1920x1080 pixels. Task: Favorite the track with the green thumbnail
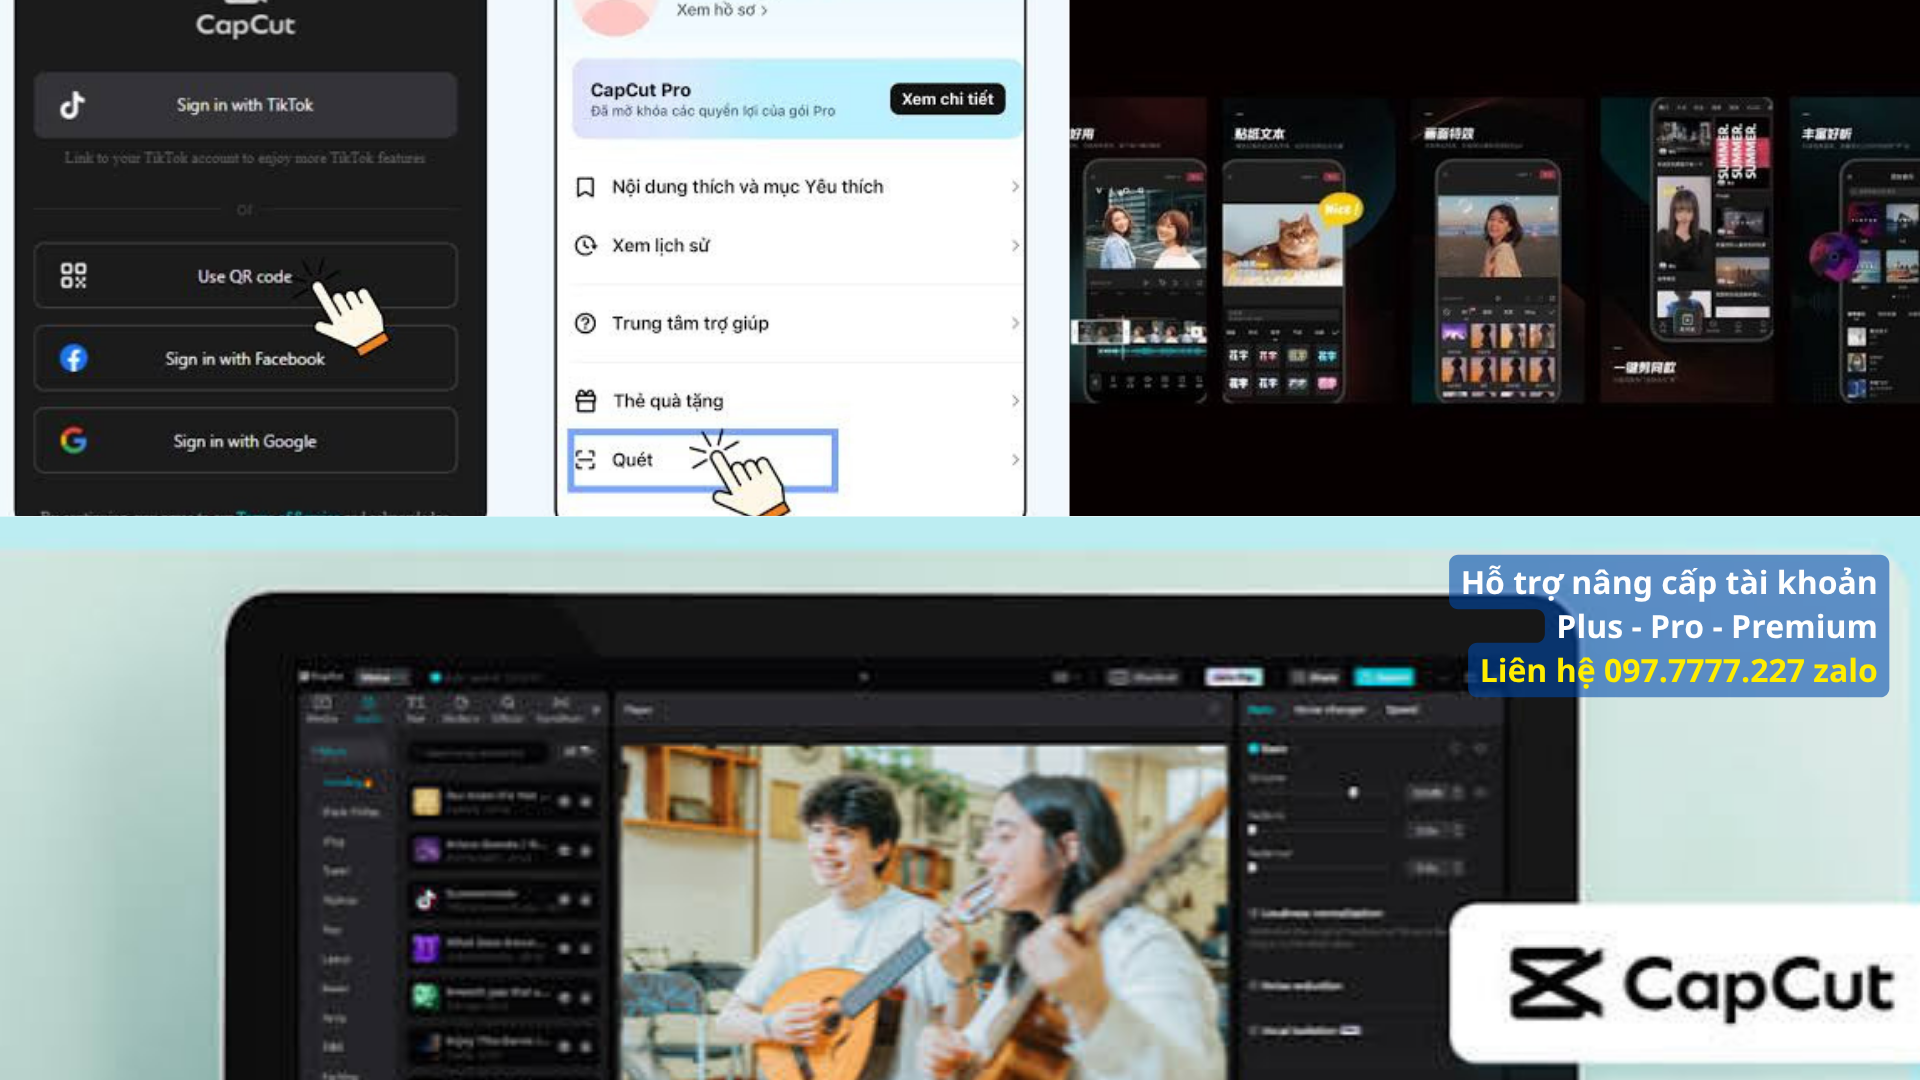pyautogui.click(x=564, y=997)
